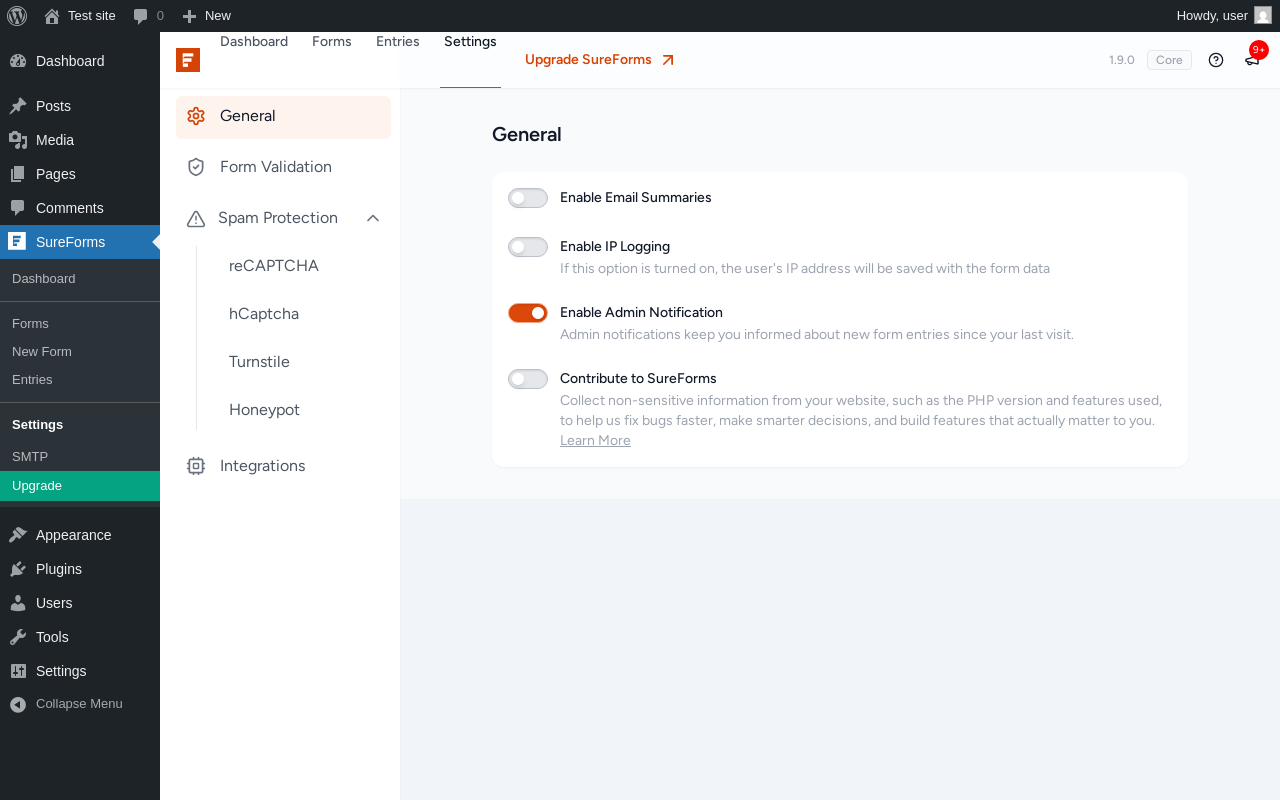The height and width of the screenshot is (800, 1280).
Task: Click the Dashboard gauge icon in sidebar
Action: tap(18, 61)
